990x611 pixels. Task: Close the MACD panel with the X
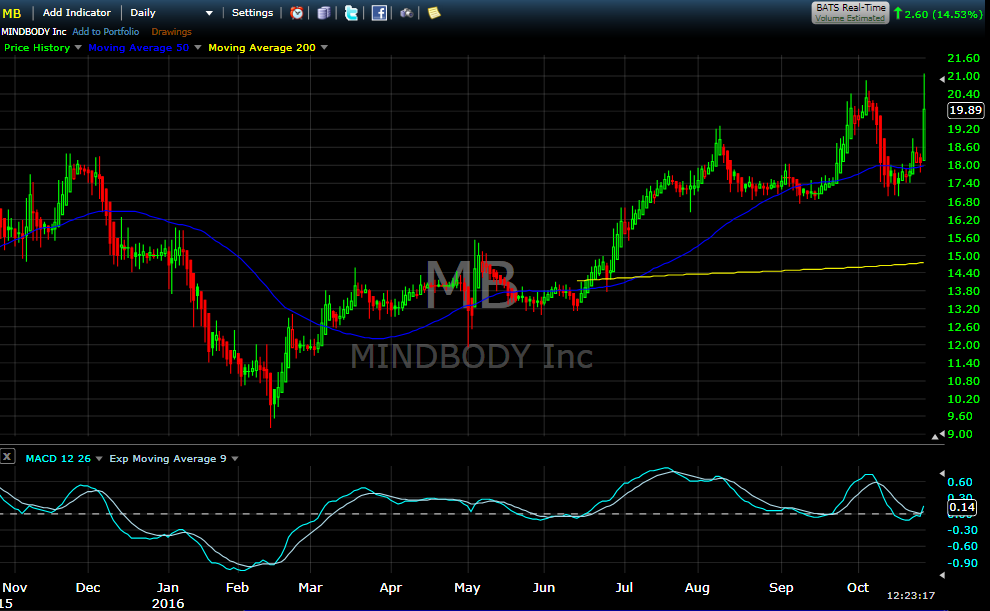(8, 456)
